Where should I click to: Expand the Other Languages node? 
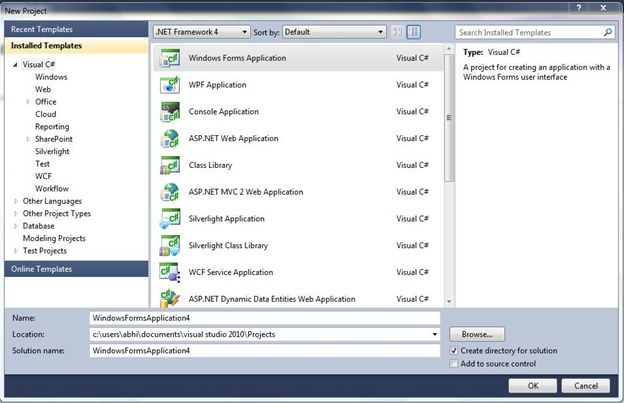16,201
